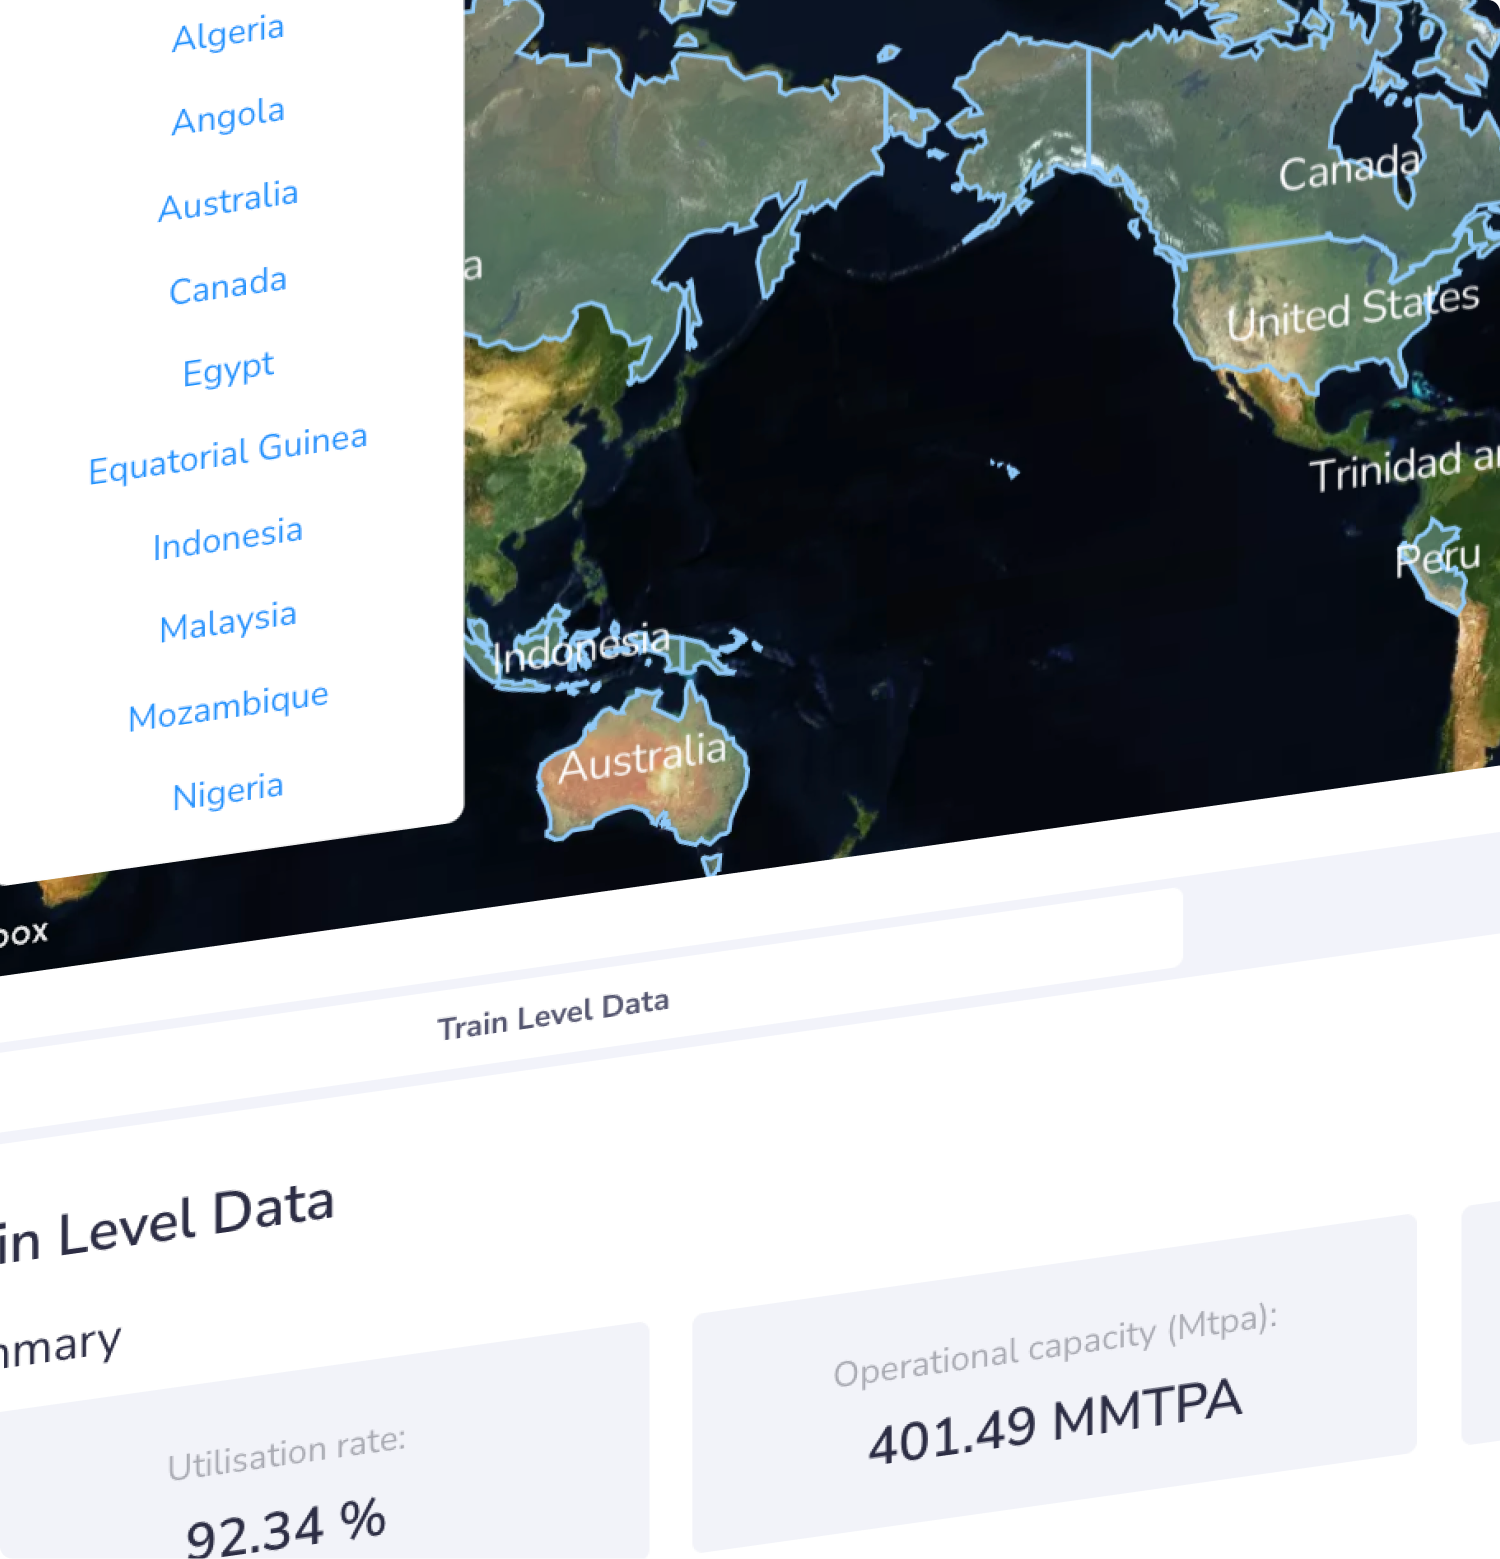The image size is (1500, 1559).
Task: Click the Indonesia label on the map
Action: (582, 649)
